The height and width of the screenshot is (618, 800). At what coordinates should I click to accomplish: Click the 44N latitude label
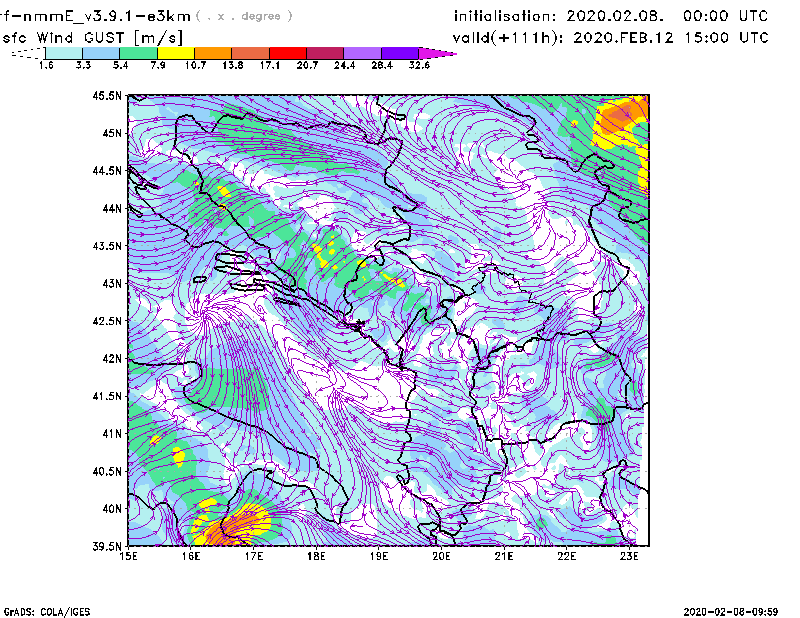(112, 208)
